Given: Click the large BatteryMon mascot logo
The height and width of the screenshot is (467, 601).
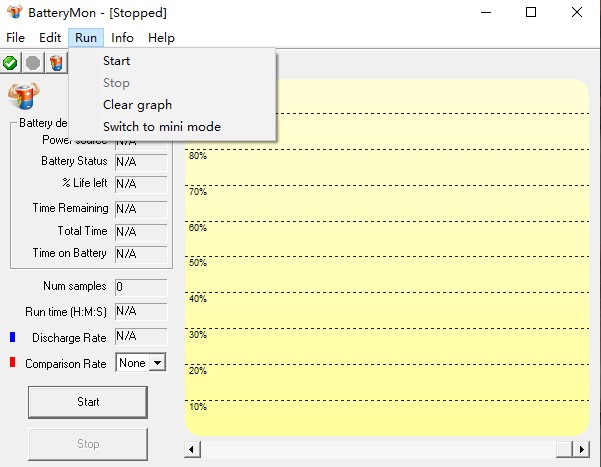Looking at the screenshot, I should tap(23, 95).
